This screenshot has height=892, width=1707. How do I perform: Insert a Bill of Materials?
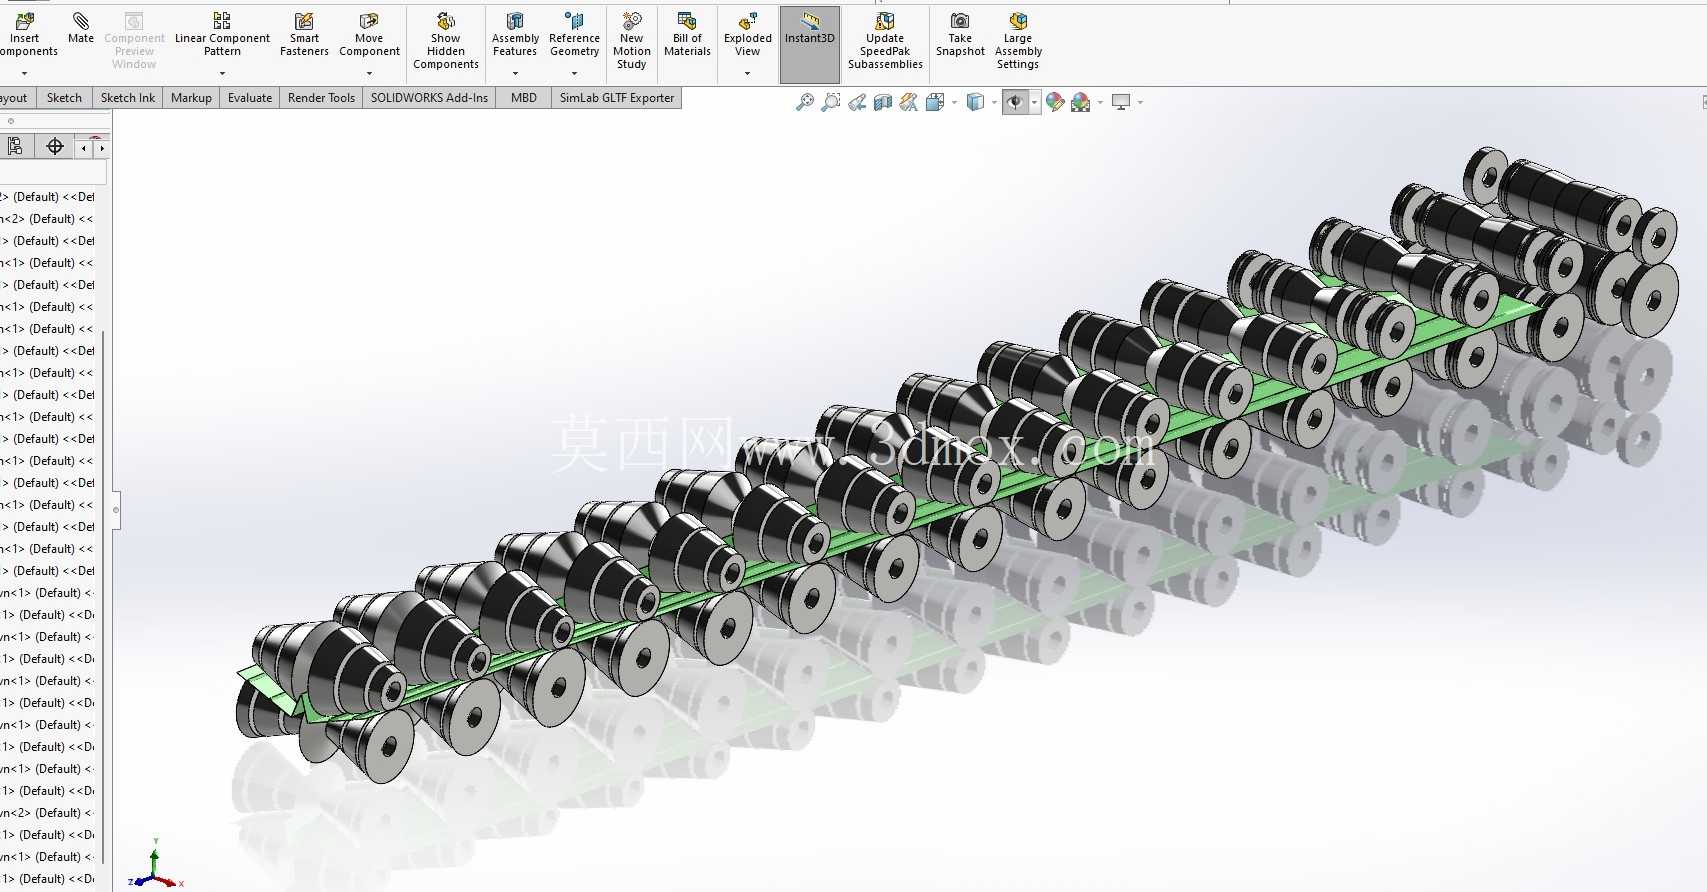click(687, 35)
